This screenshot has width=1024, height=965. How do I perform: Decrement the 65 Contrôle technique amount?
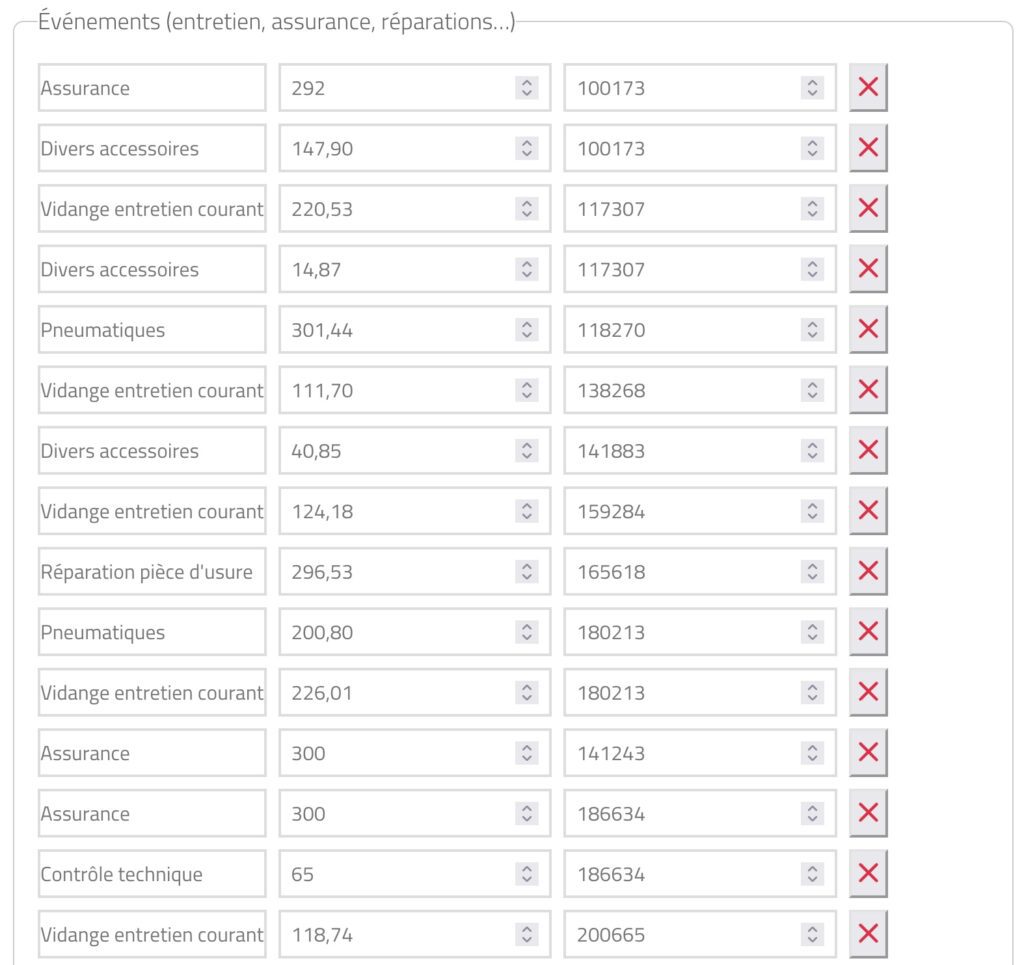click(528, 879)
